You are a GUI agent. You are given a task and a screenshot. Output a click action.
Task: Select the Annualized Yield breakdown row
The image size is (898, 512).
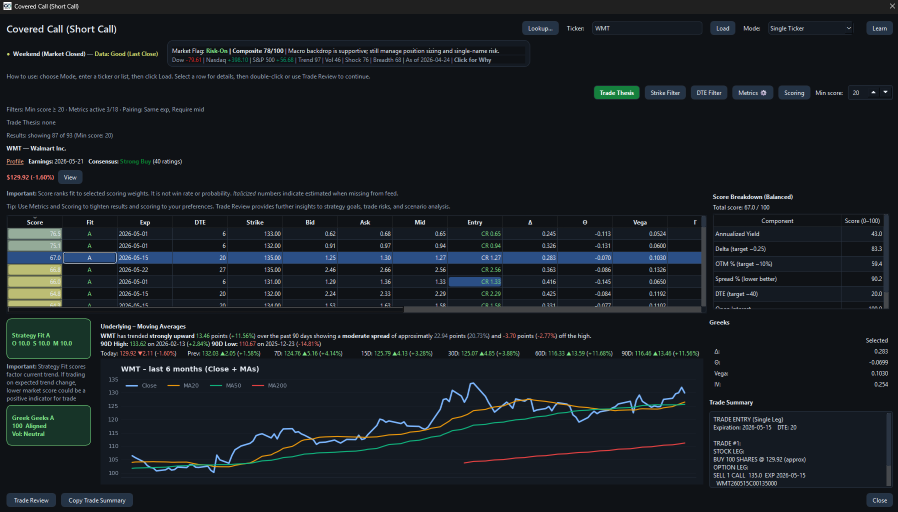click(x=798, y=234)
